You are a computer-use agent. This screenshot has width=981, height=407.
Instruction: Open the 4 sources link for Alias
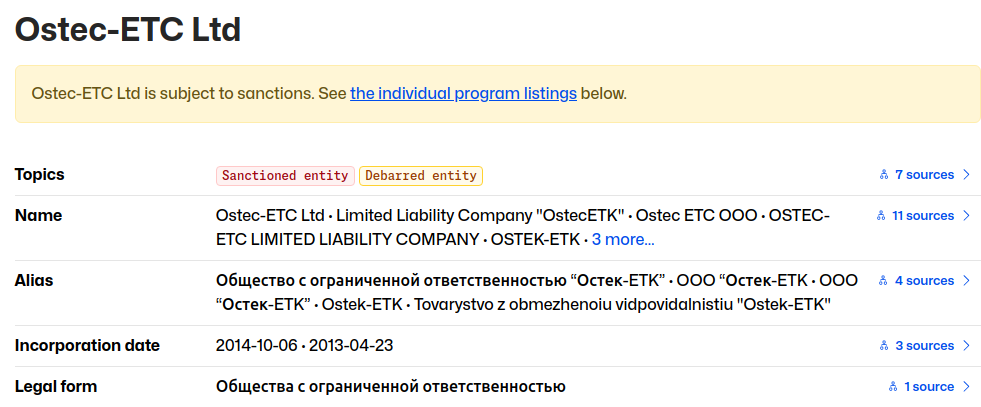click(x=924, y=281)
